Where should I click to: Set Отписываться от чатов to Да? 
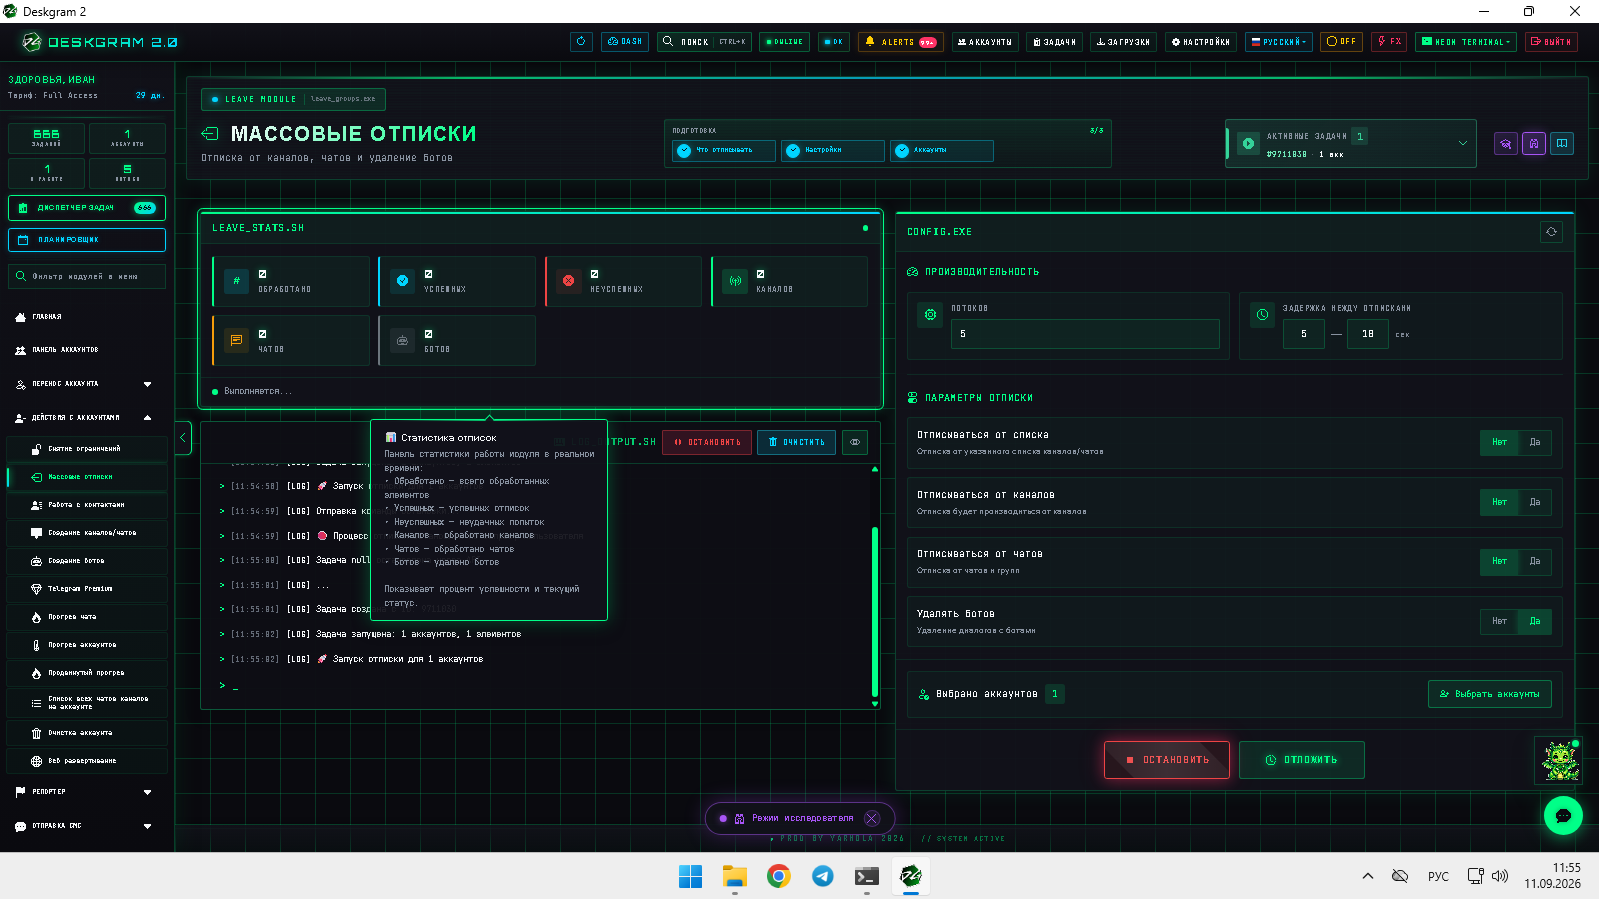1535,561
